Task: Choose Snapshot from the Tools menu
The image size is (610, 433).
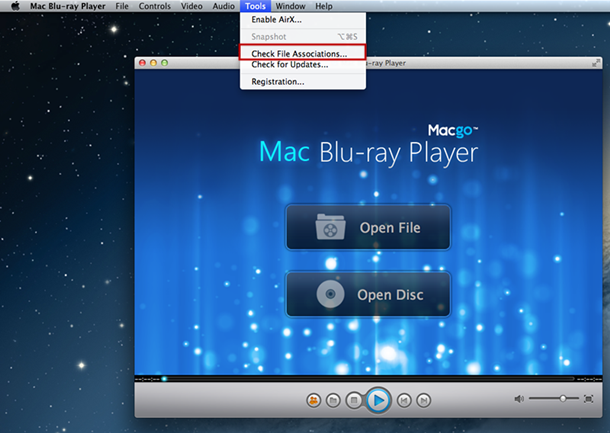Action: click(303, 37)
